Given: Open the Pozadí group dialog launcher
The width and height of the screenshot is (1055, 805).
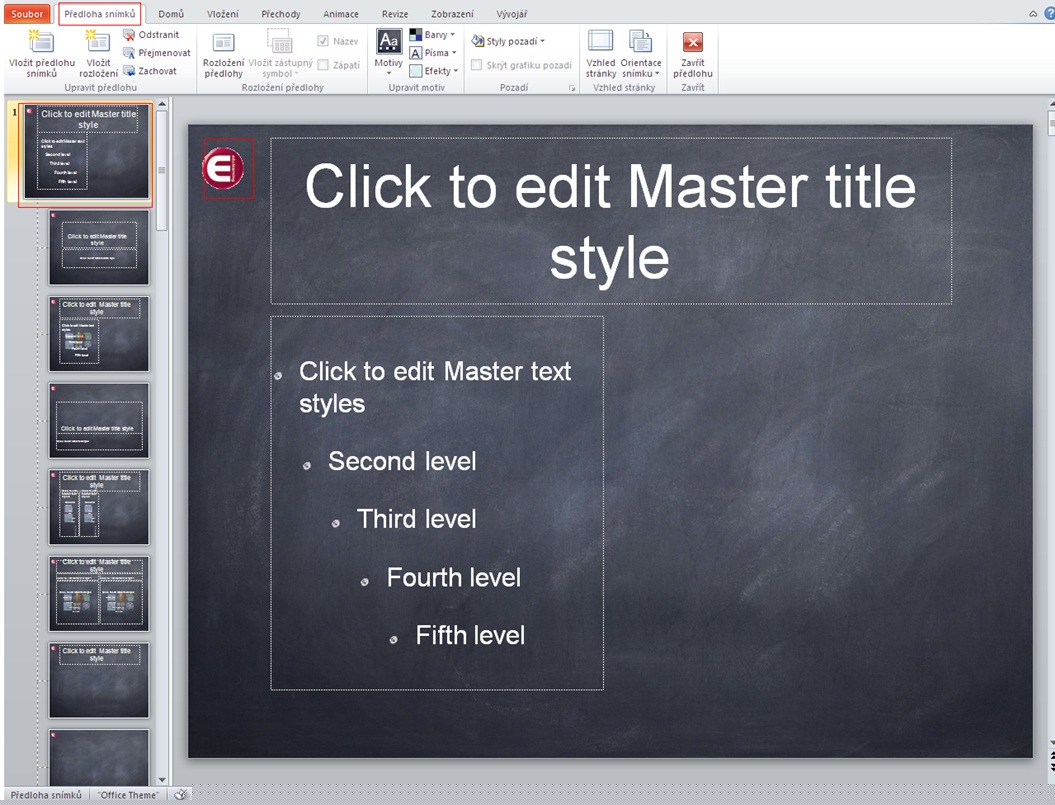Looking at the screenshot, I should [x=572, y=88].
